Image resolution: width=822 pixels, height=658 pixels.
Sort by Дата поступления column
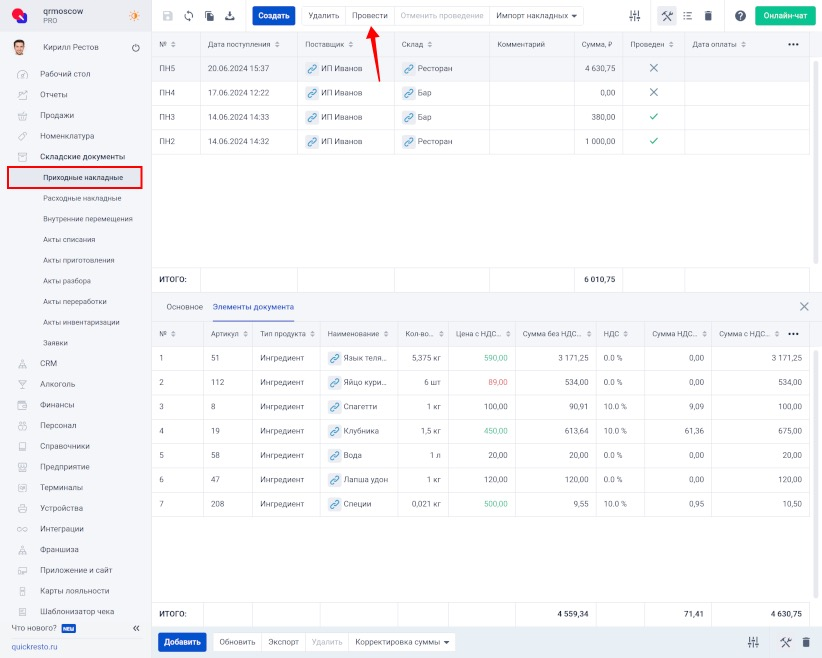[244, 45]
